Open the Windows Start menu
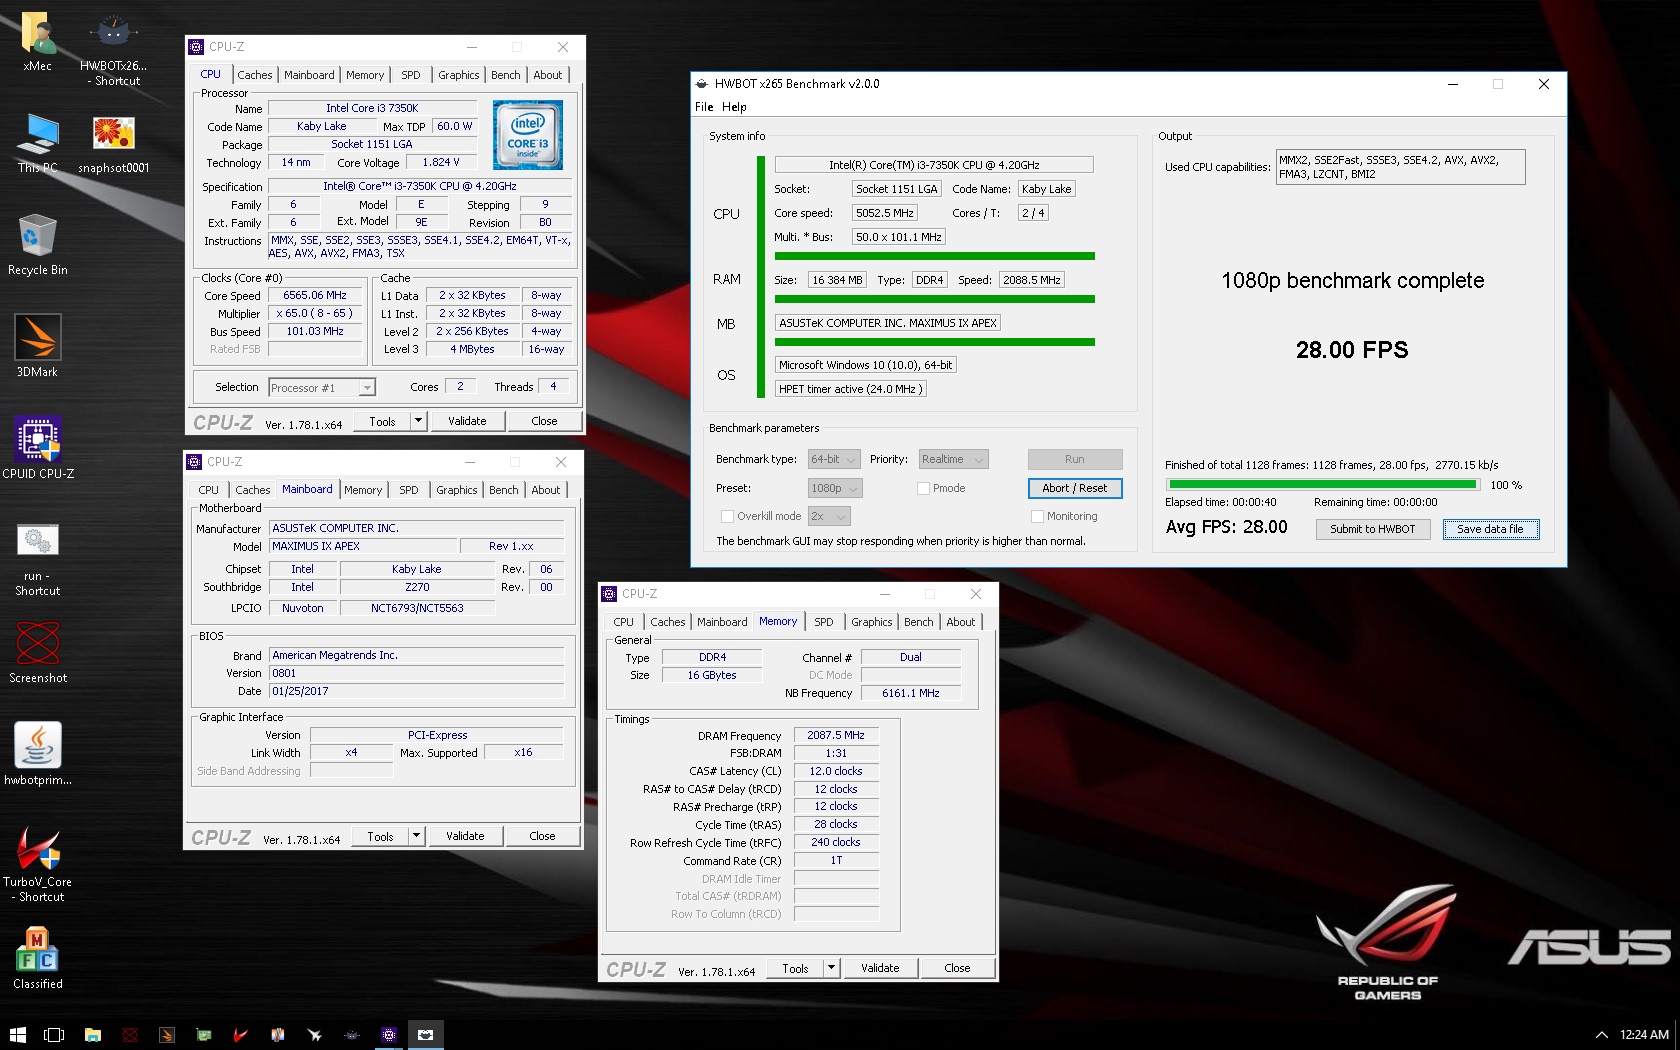This screenshot has height=1050, width=1680. tap(17, 1035)
